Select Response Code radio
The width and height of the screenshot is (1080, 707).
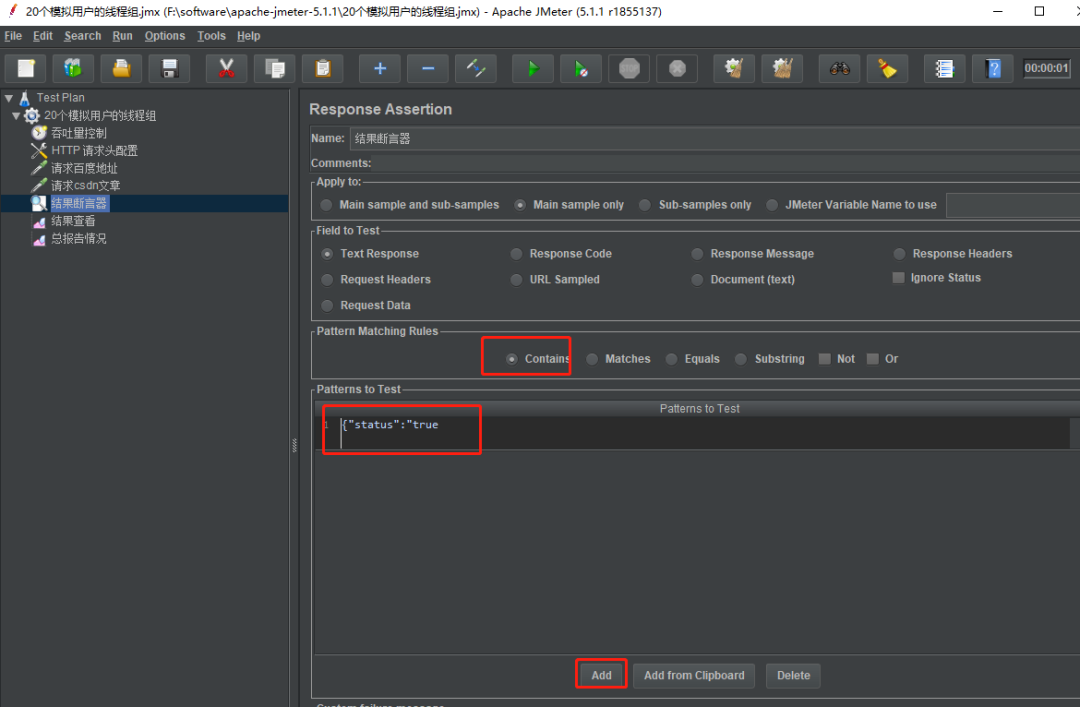pyautogui.click(x=516, y=254)
